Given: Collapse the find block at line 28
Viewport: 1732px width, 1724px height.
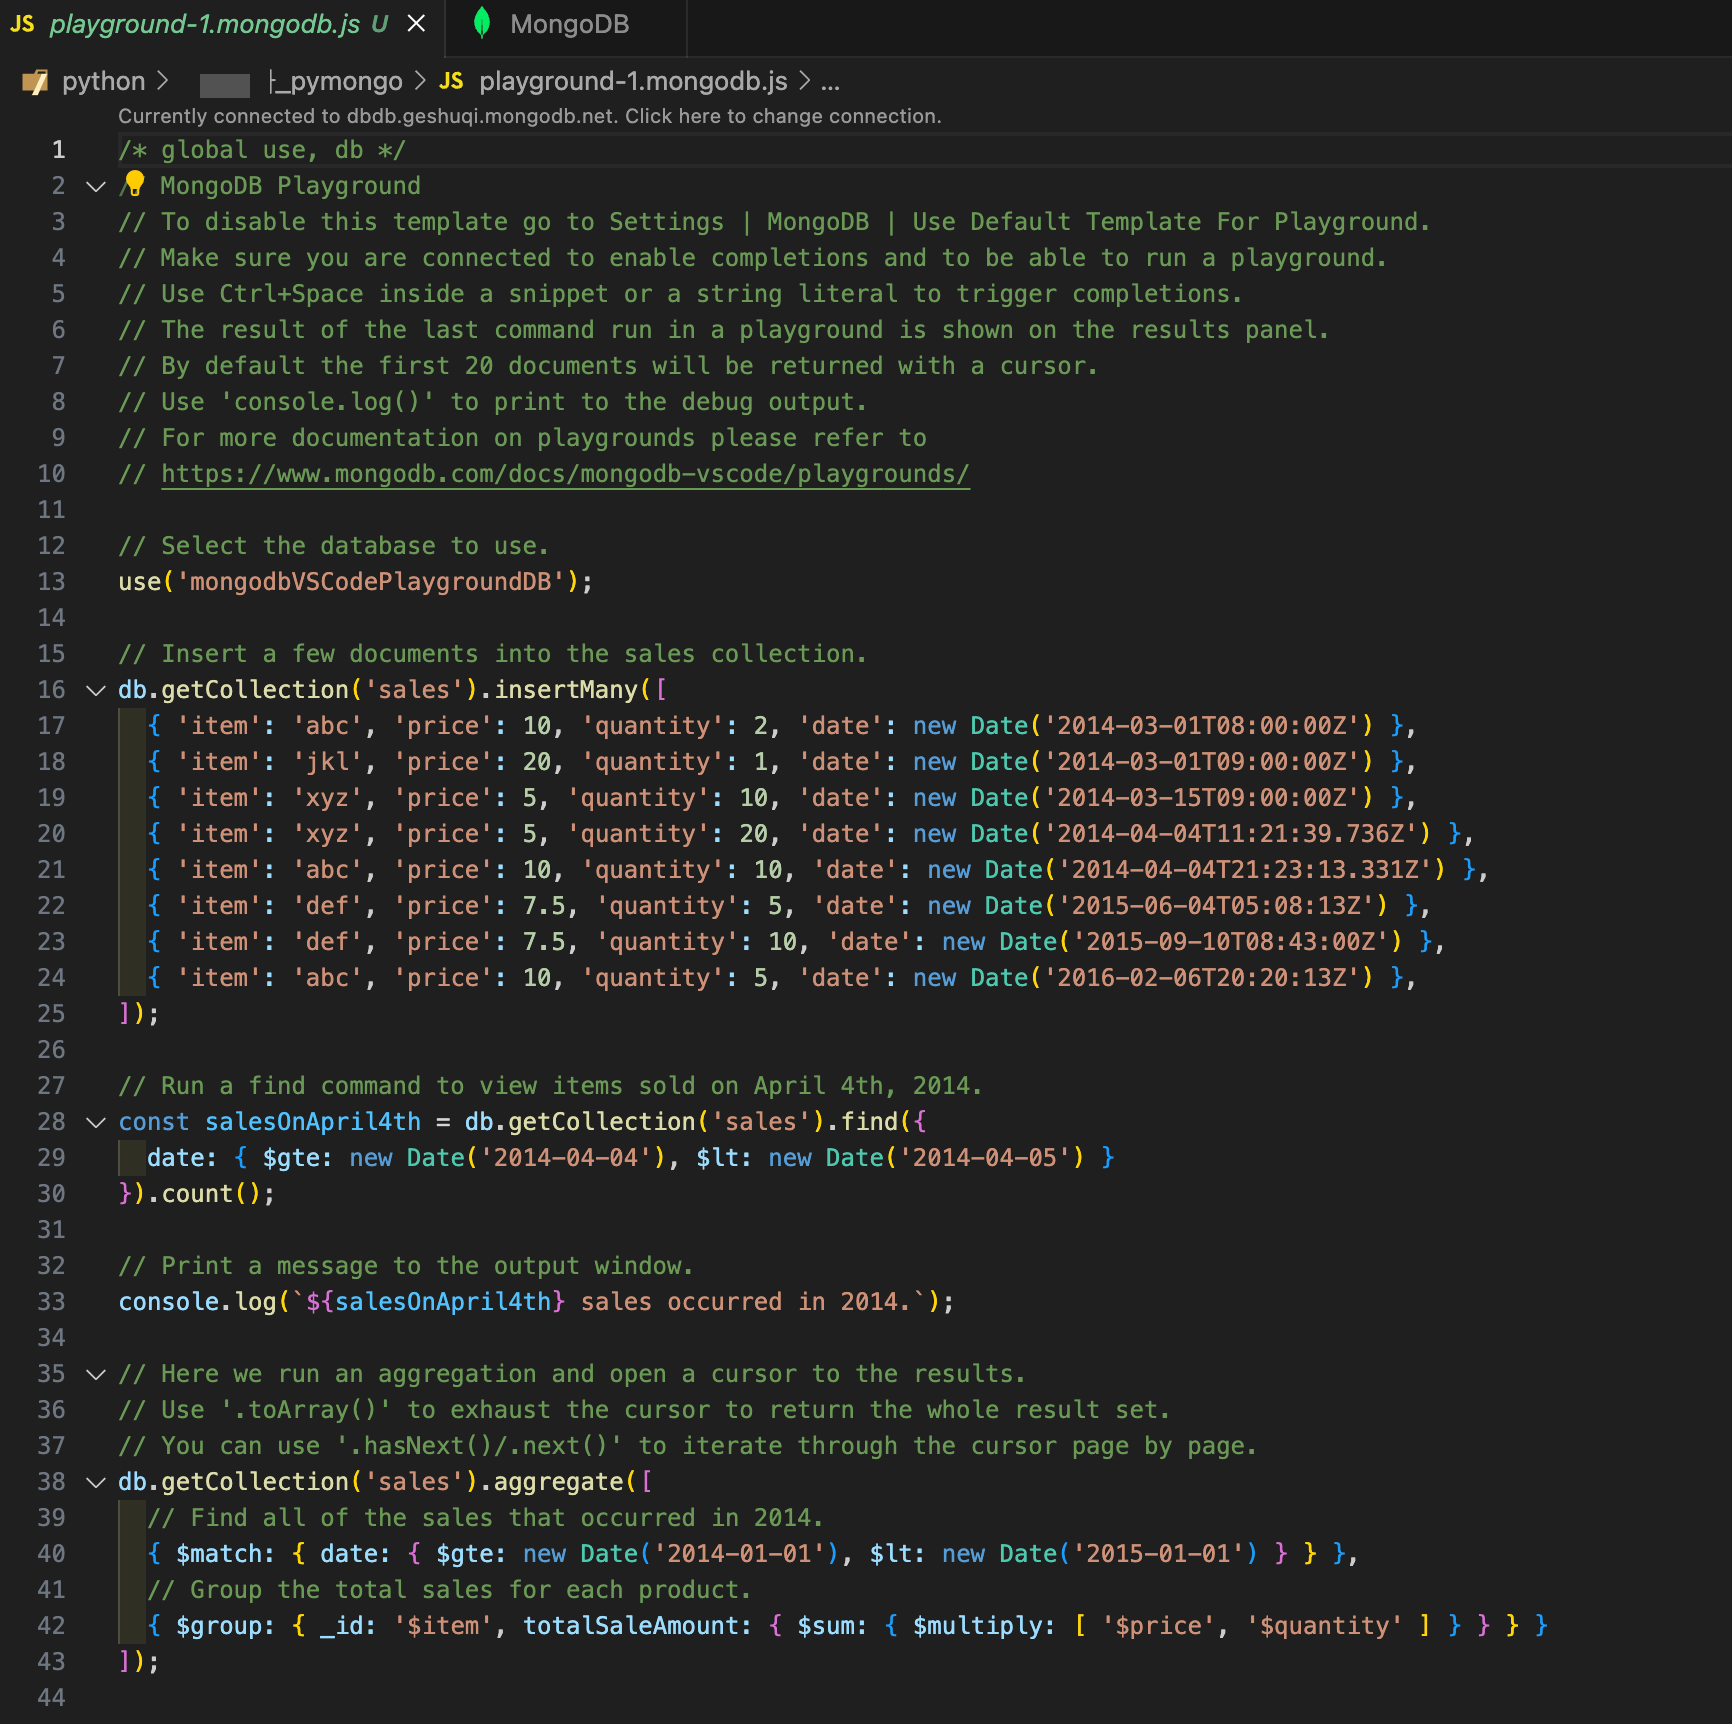Looking at the screenshot, I should (x=96, y=1122).
